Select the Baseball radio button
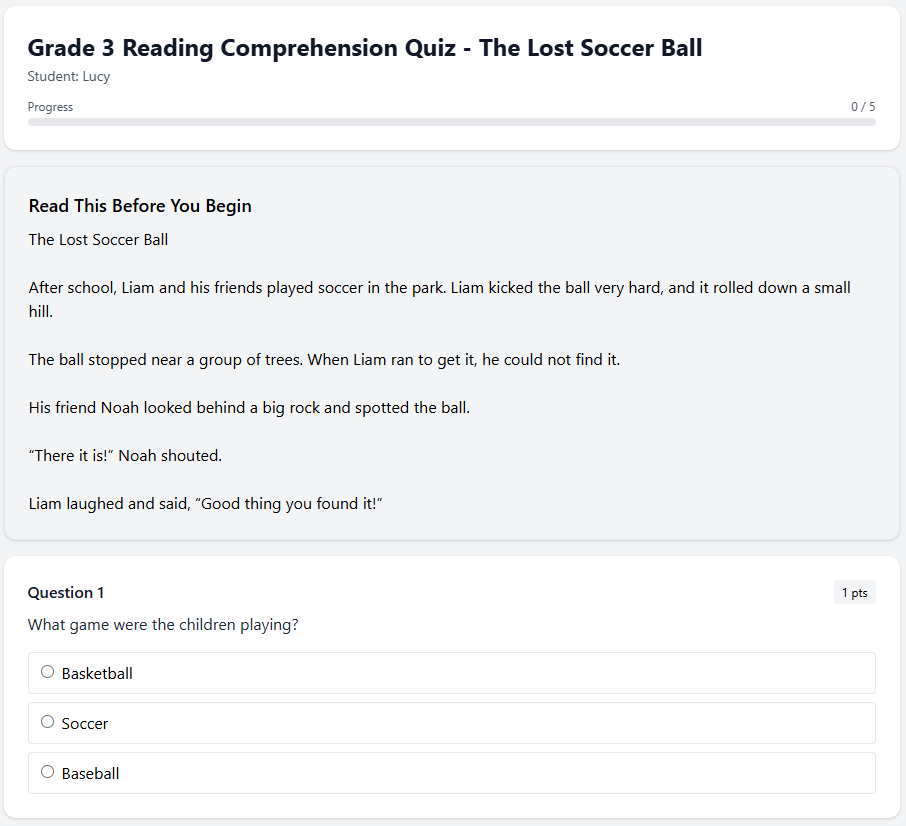The height and width of the screenshot is (826, 906). pos(47,771)
